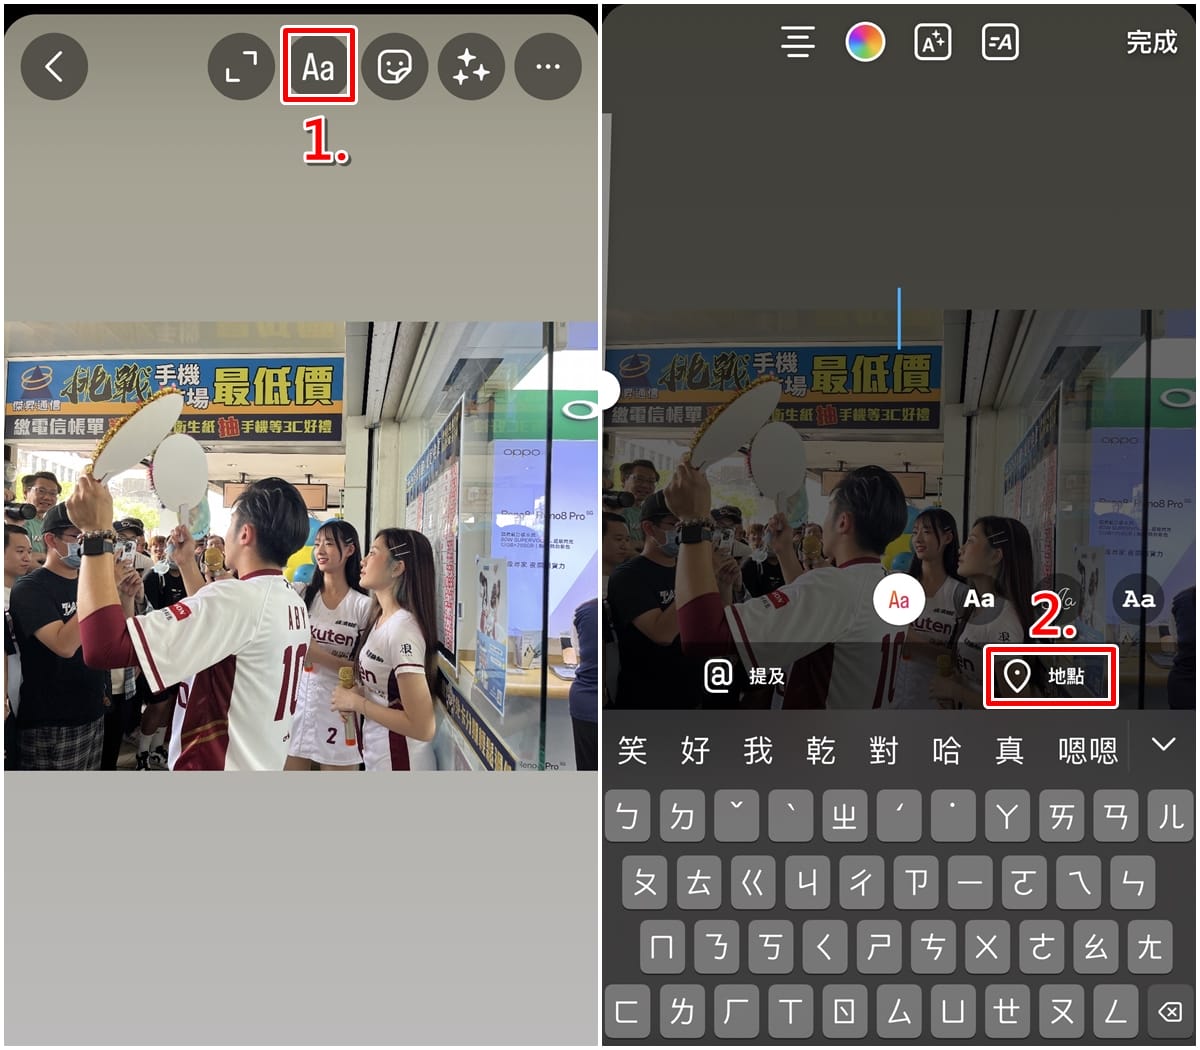Tap the ㄖ key
This screenshot has height=1050, width=1200.
tap(845, 1012)
